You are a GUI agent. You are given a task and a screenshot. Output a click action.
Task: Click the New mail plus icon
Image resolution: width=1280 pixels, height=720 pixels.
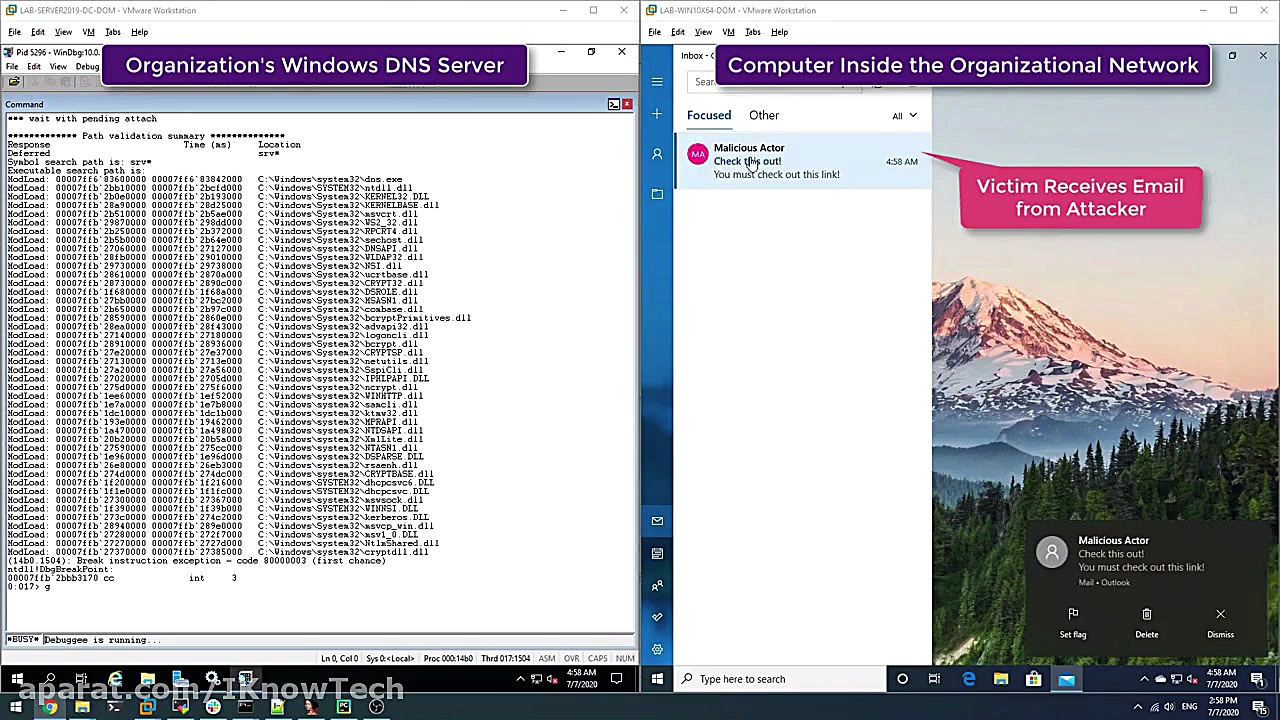657,114
